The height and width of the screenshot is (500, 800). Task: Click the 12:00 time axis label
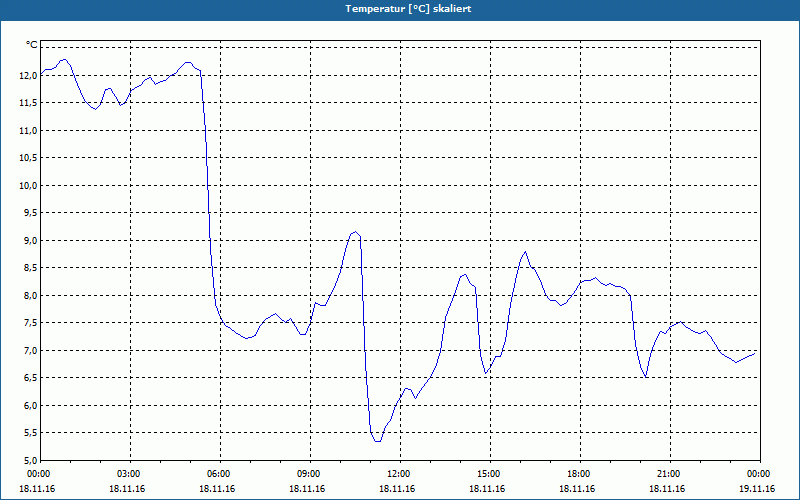point(398,474)
